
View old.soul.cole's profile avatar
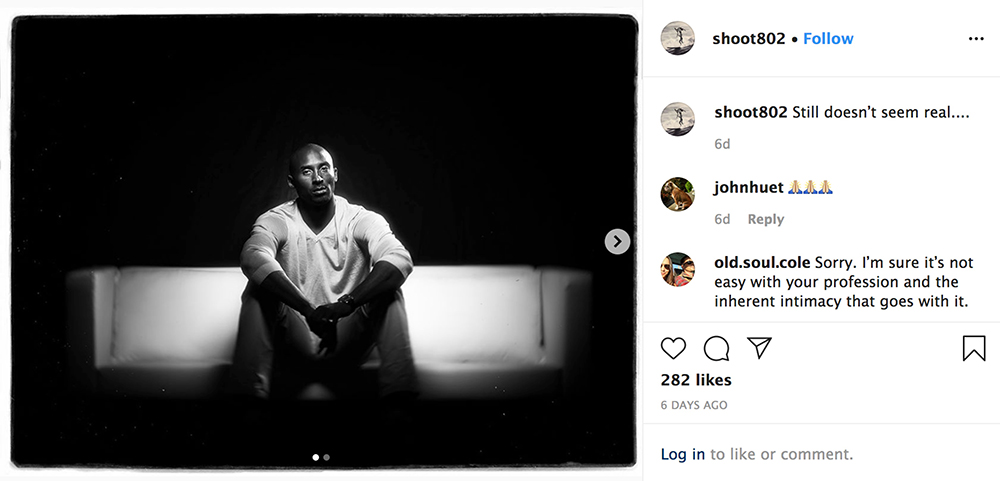[678, 269]
